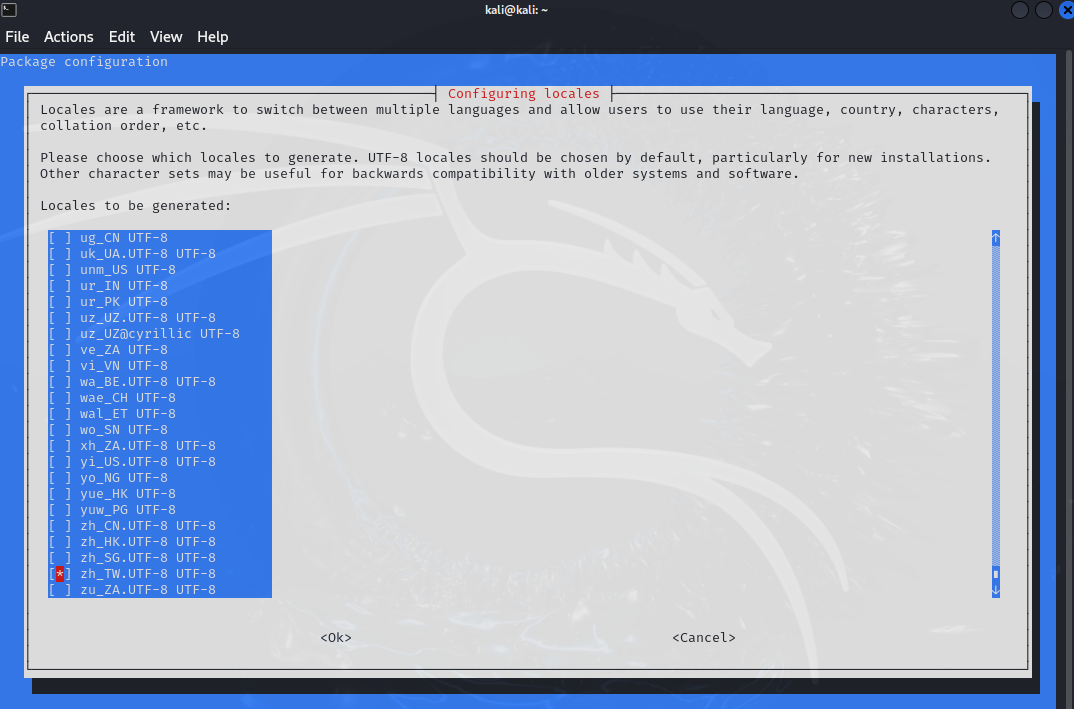Click the 'Package configuration' header text
This screenshot has height=709, width=1074.
click(84, 62)
